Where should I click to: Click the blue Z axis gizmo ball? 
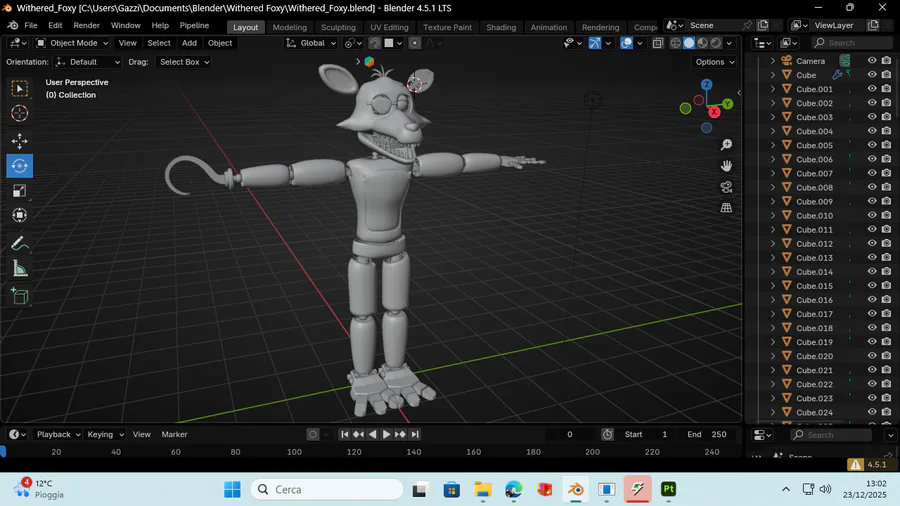click(x=707, y=84)
